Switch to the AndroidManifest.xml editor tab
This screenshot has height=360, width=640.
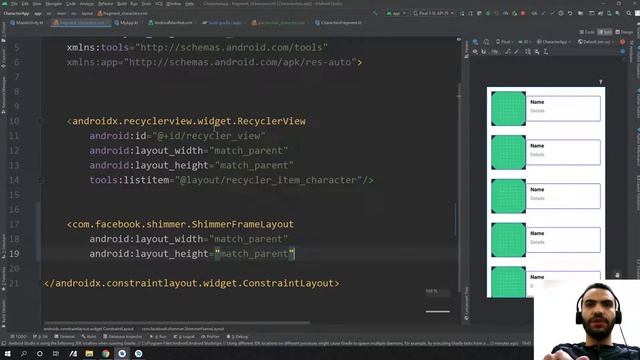coord(170,23)
